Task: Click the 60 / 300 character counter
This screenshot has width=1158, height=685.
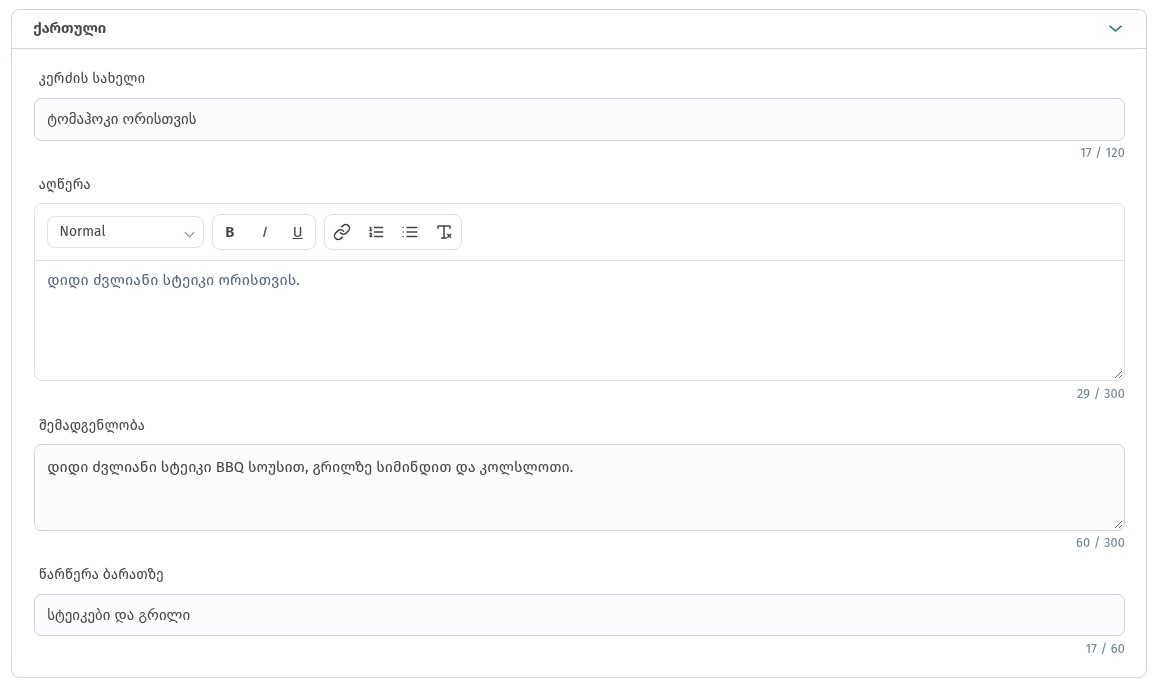Action: click(x=1100, y=543)
